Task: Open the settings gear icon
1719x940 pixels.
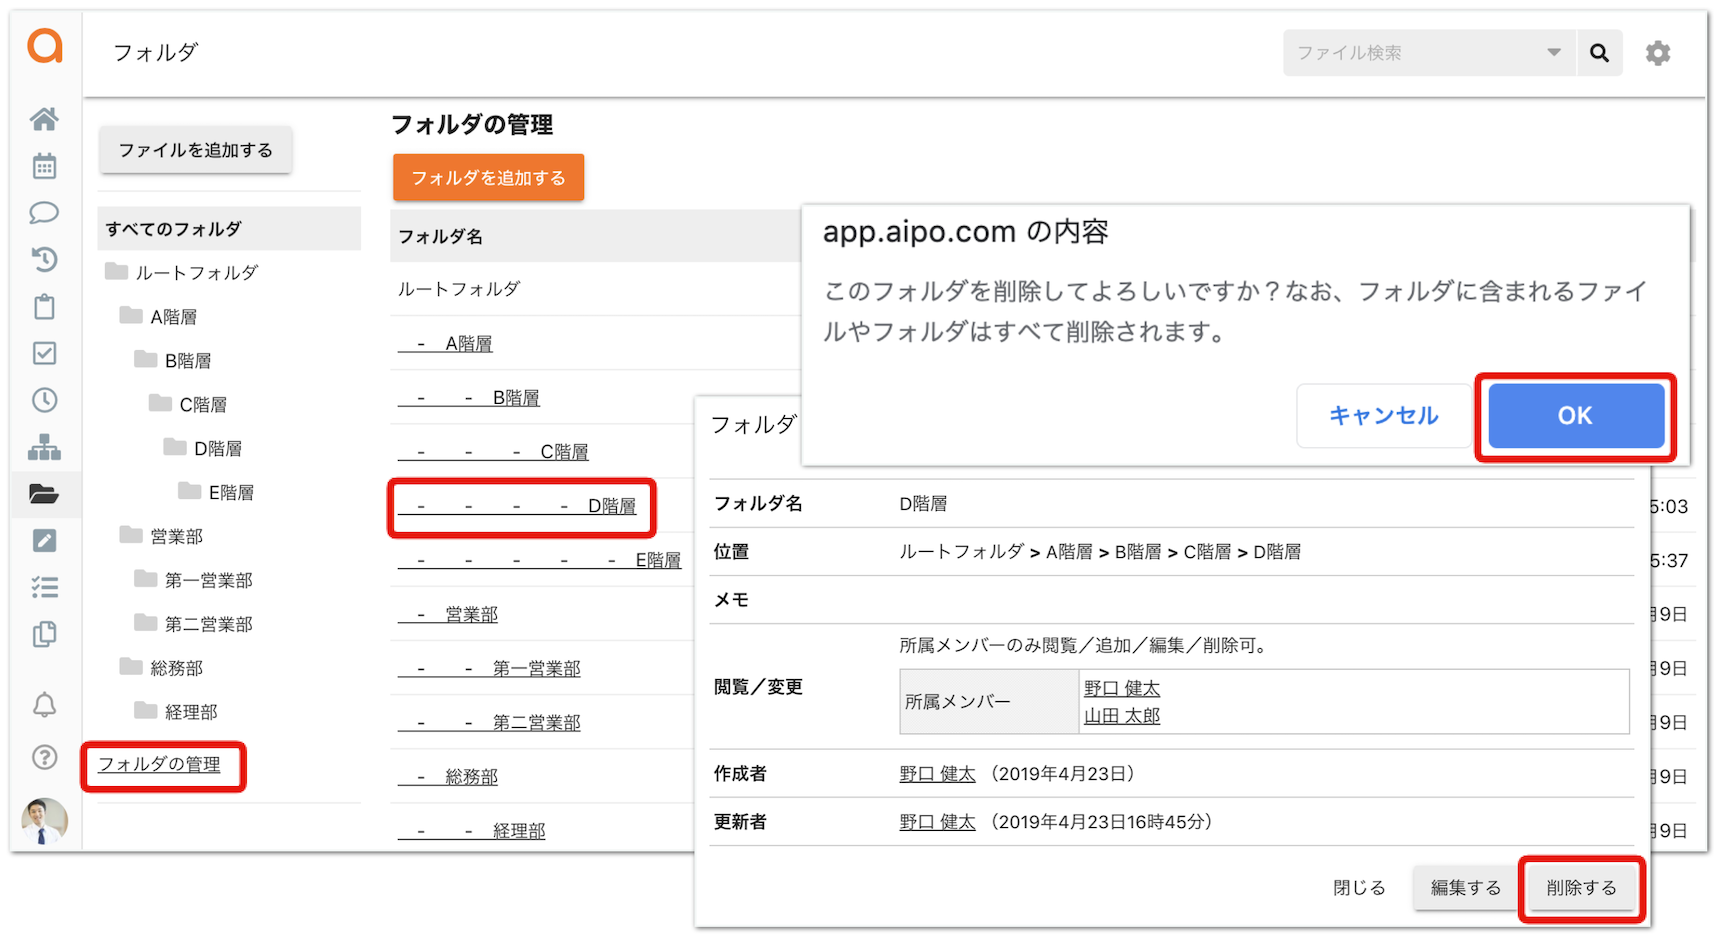Action: [1658, 53]
